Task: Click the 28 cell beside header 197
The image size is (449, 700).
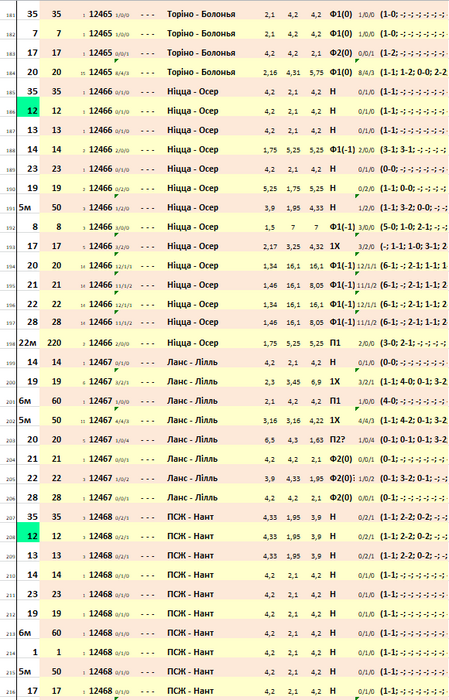Action: (56, 322)
